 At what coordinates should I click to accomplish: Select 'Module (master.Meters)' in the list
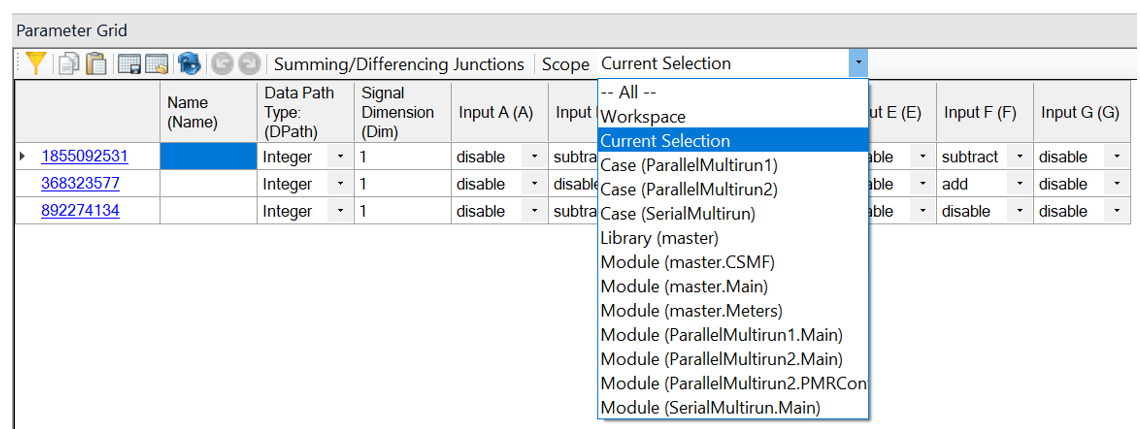[691, 310]
